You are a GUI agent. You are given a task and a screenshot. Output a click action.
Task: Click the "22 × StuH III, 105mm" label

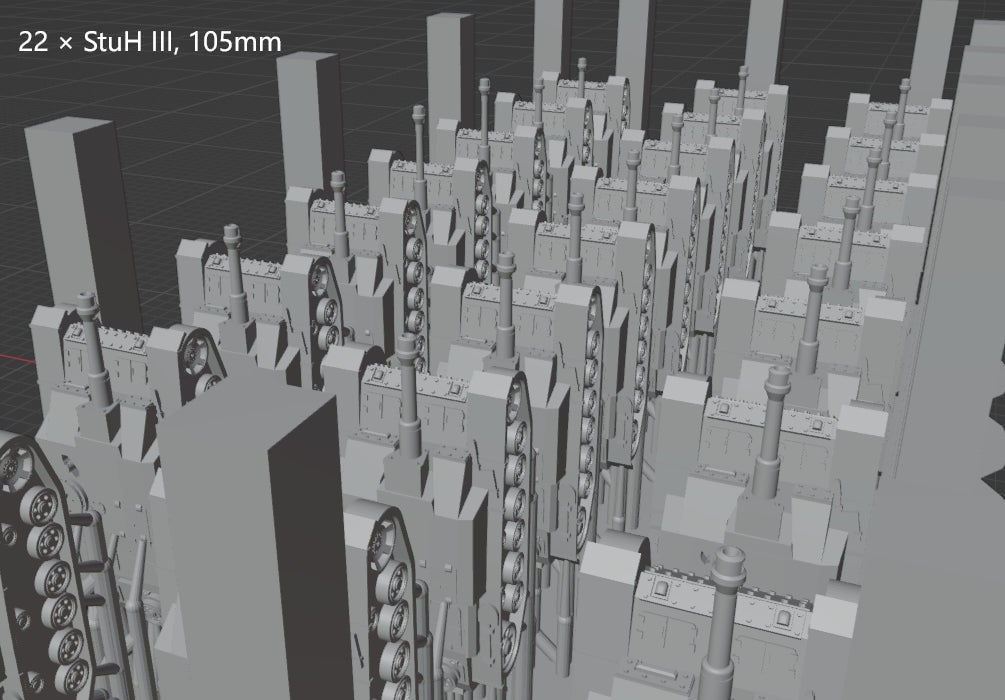[x=150, y=42]
